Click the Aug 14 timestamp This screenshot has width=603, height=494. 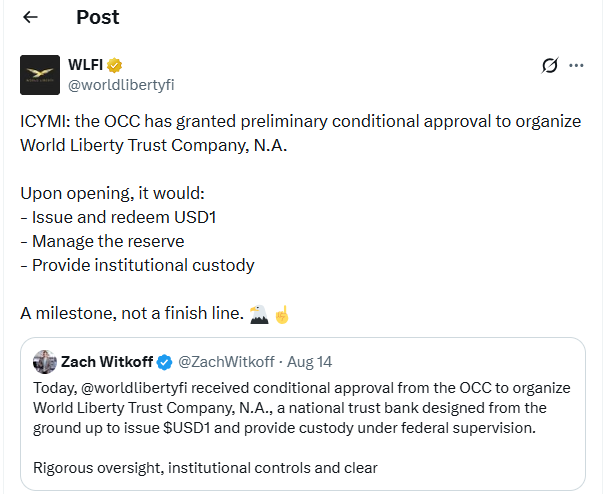coord(310,362)
